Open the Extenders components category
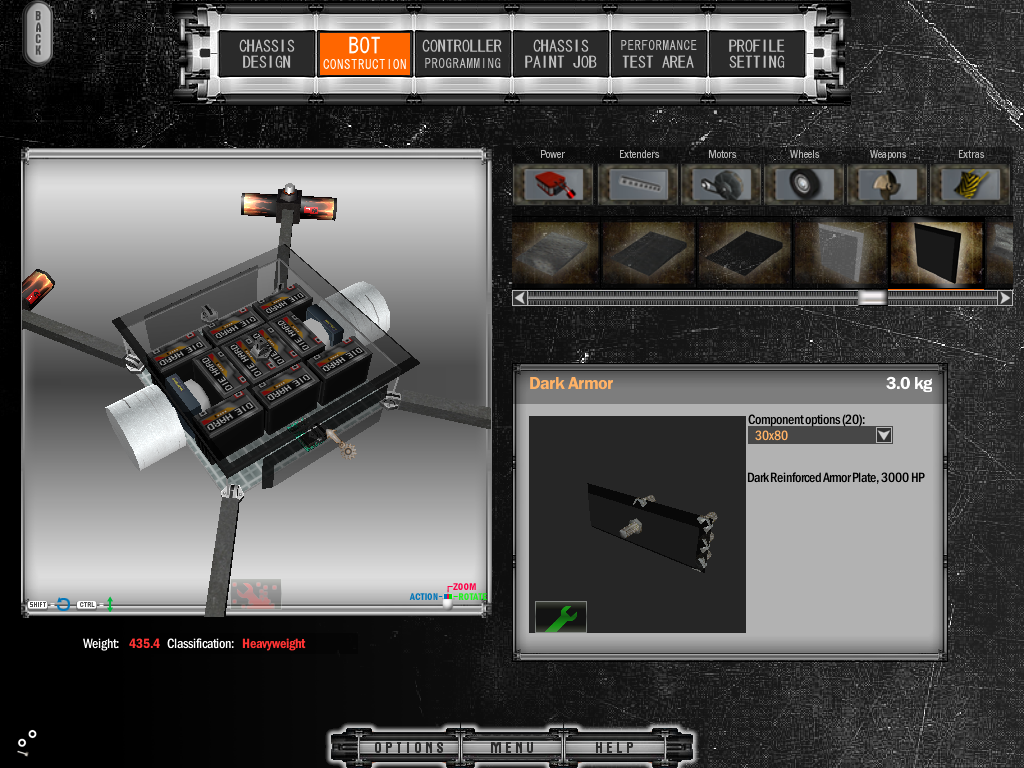The width and height of the screenshot is (1024, 768). (638, 185)
